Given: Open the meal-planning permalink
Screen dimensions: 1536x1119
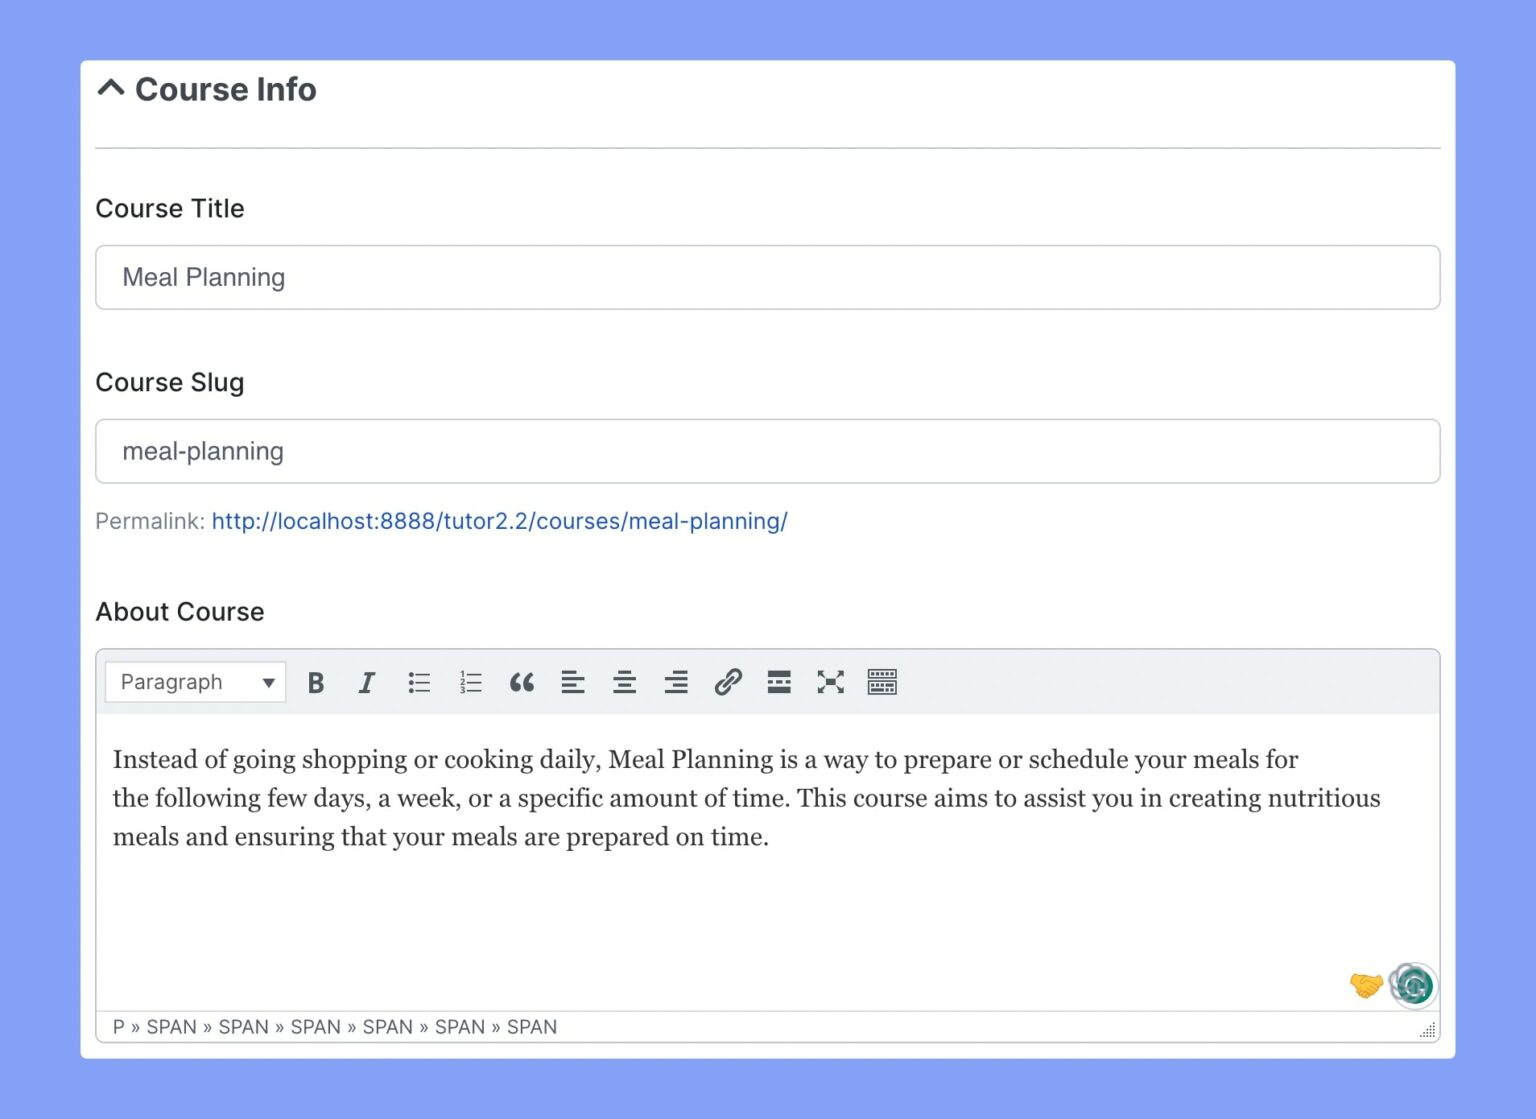Looking at the screenshot, I should point(499,521).
